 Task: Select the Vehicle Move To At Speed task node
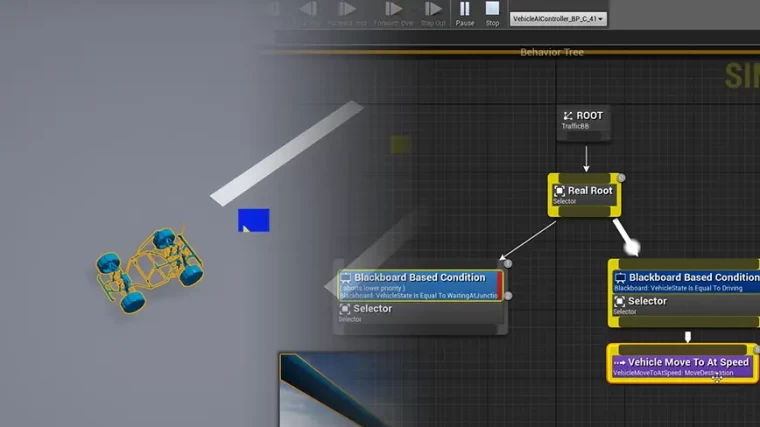click(x=682, y=366)
